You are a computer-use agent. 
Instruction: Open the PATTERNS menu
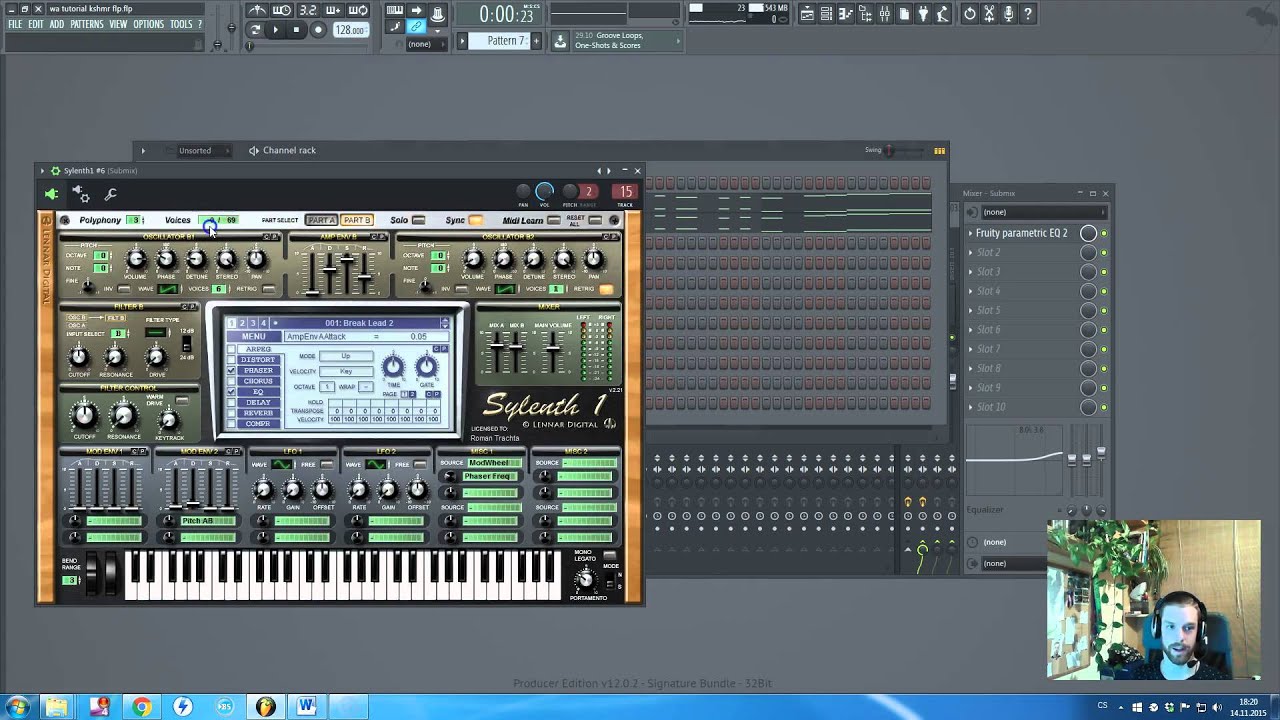(x=87, y=24)
